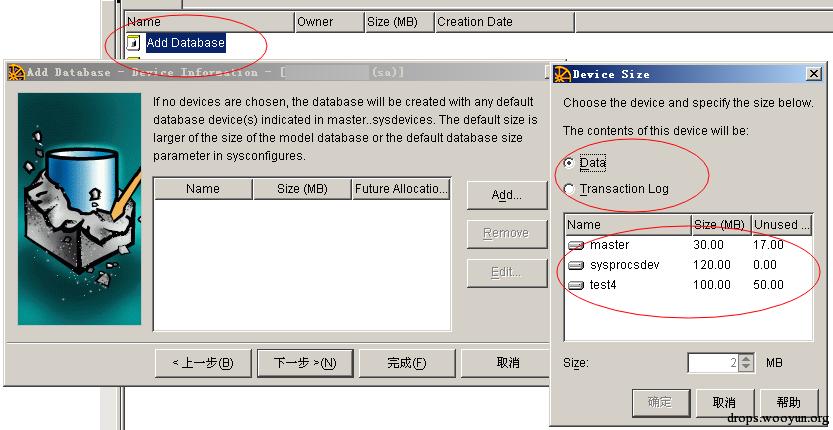Choose the Transaction Log radio option
This screenshot has height=430, width=833.
(x=570, y=189)
